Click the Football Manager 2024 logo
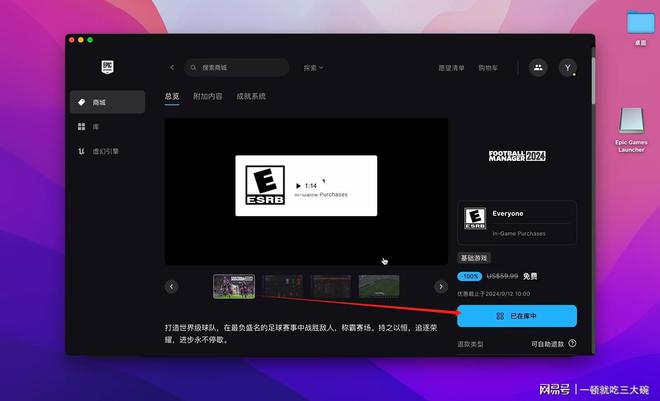The image size is (660, 401). (517, 156)
